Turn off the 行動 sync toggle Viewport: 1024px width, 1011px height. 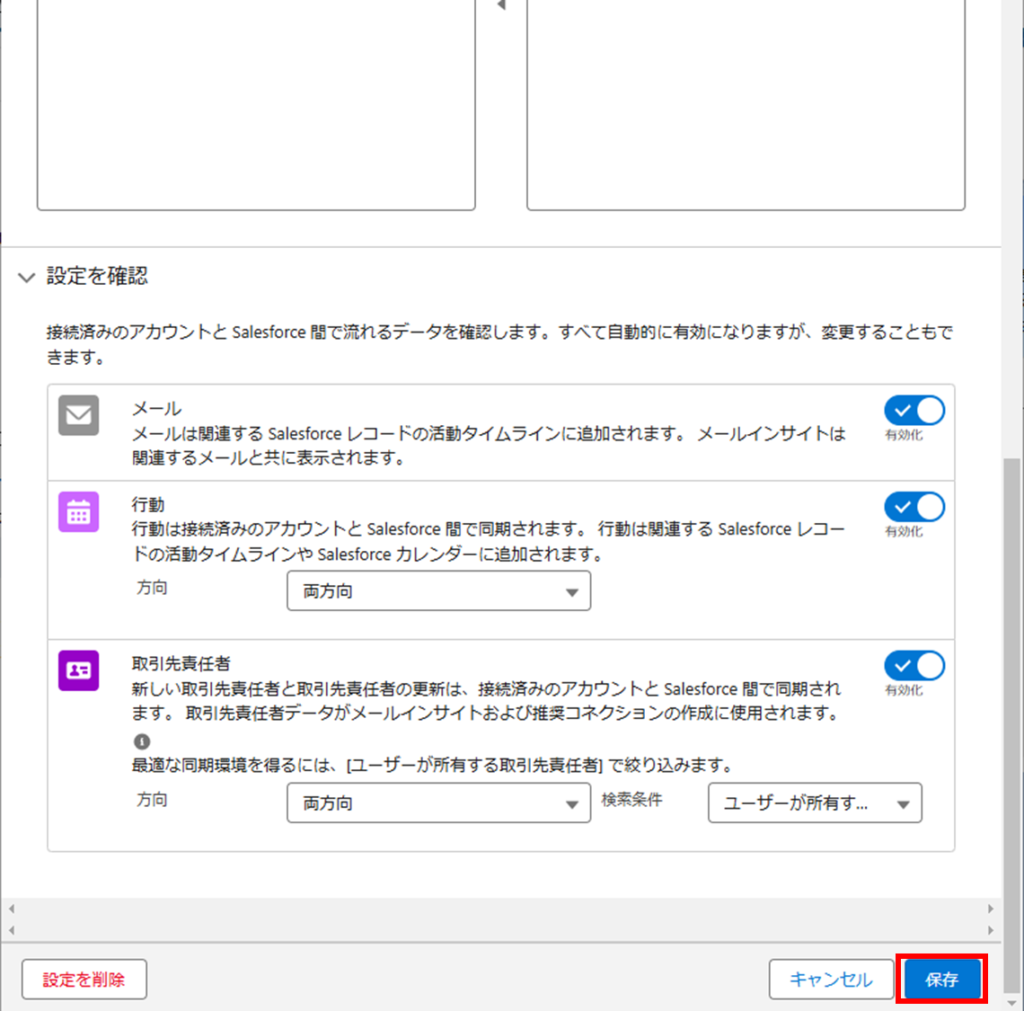coord(914,507)
